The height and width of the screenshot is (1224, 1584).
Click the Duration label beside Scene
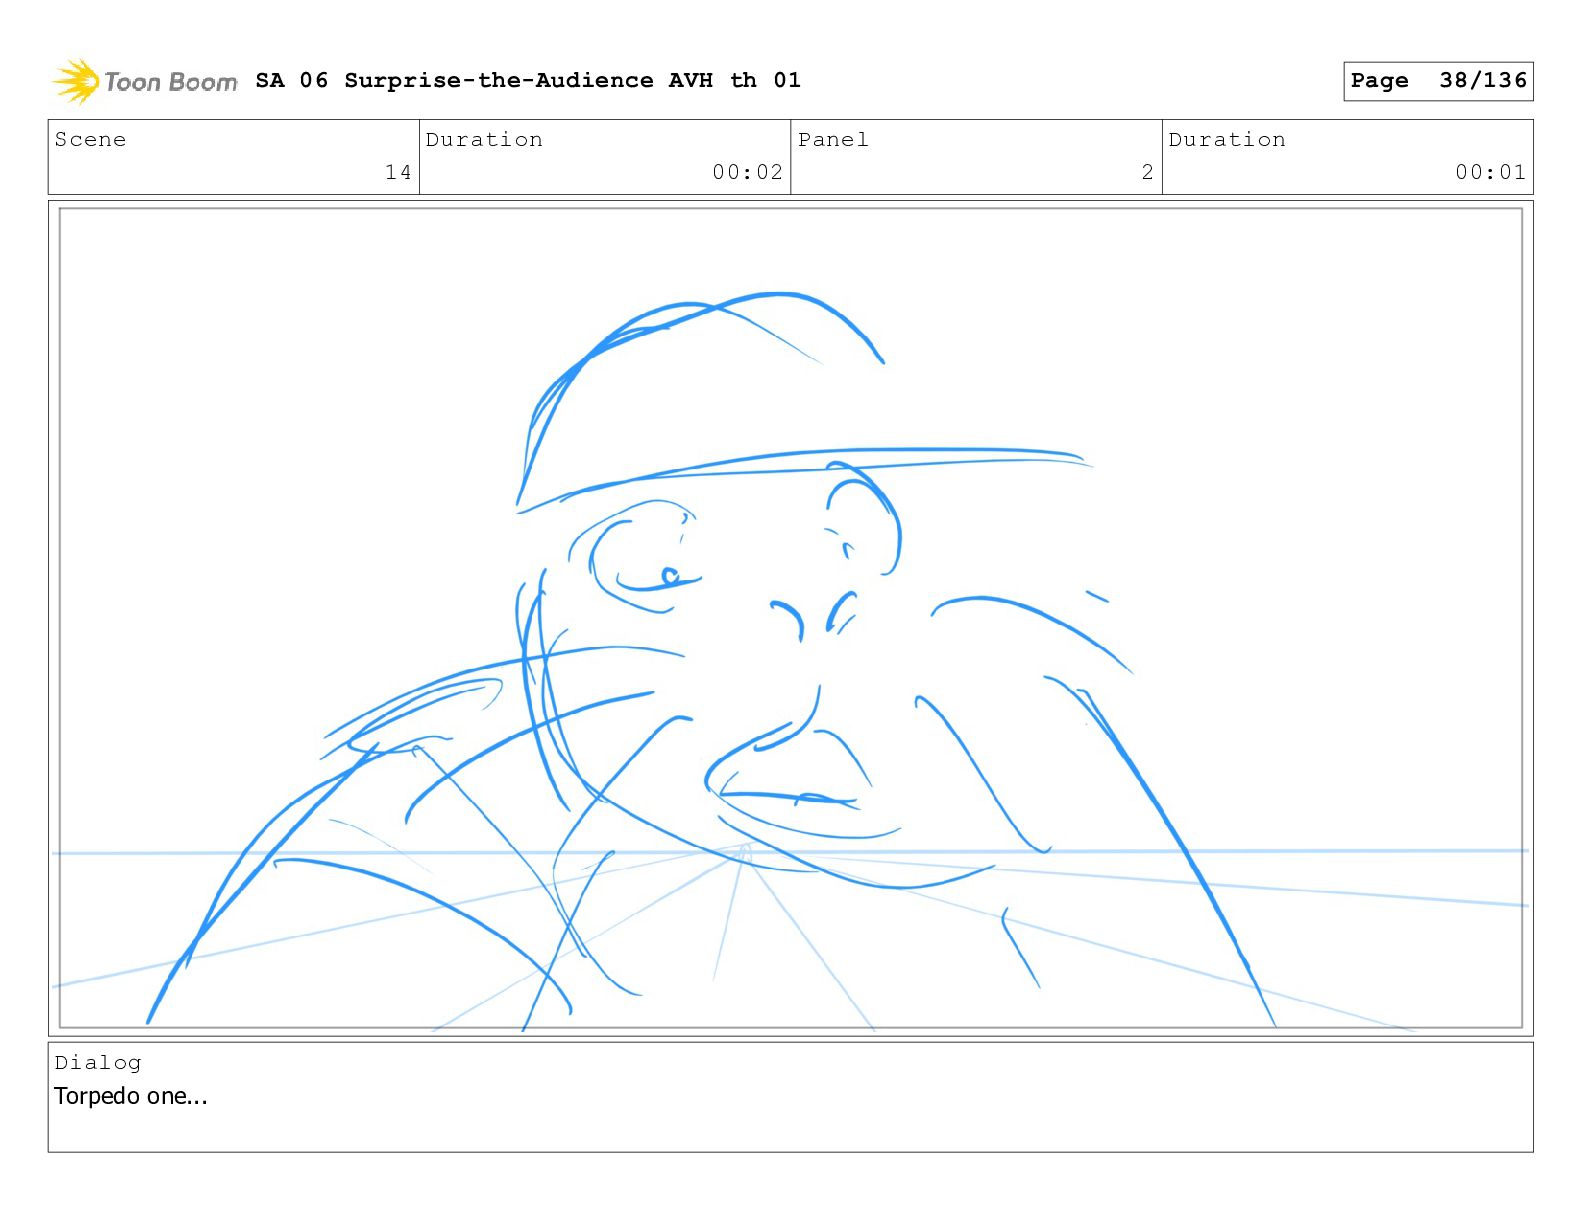[x=484, y=140]
